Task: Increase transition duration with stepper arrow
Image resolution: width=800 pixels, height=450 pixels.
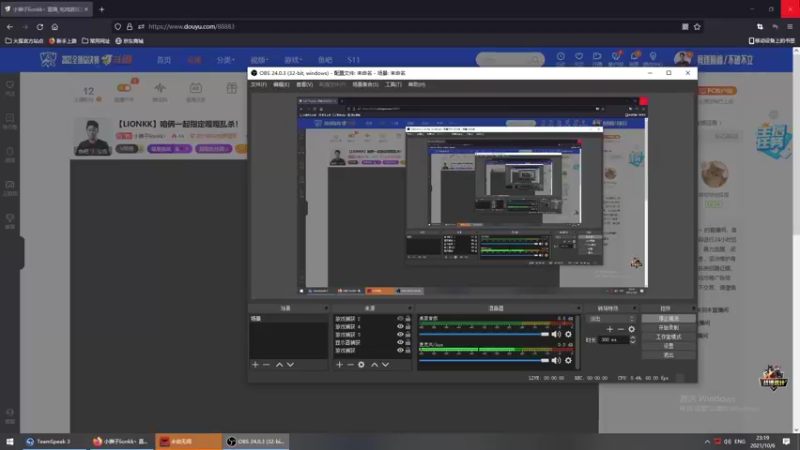Action: (x=633, y=337)
